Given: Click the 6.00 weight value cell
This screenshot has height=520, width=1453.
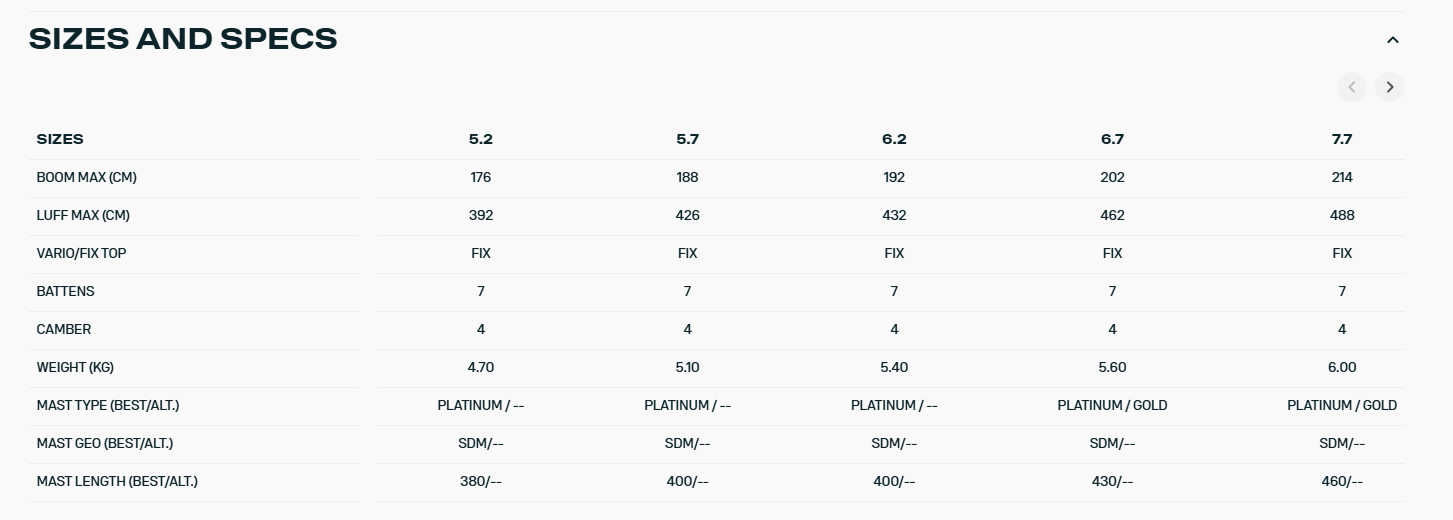Looking at the screenshot, I should (1342, 367).
